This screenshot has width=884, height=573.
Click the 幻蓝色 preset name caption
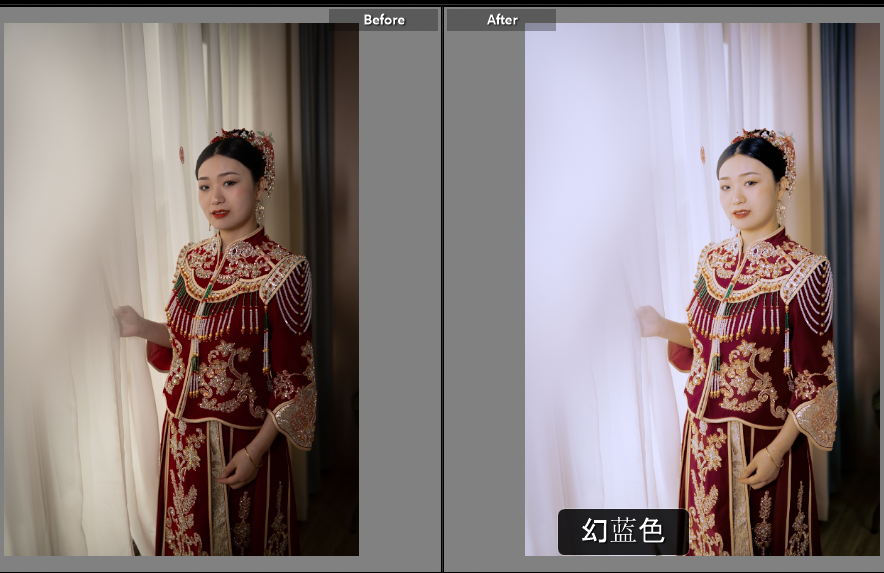(x=622, y=531)
